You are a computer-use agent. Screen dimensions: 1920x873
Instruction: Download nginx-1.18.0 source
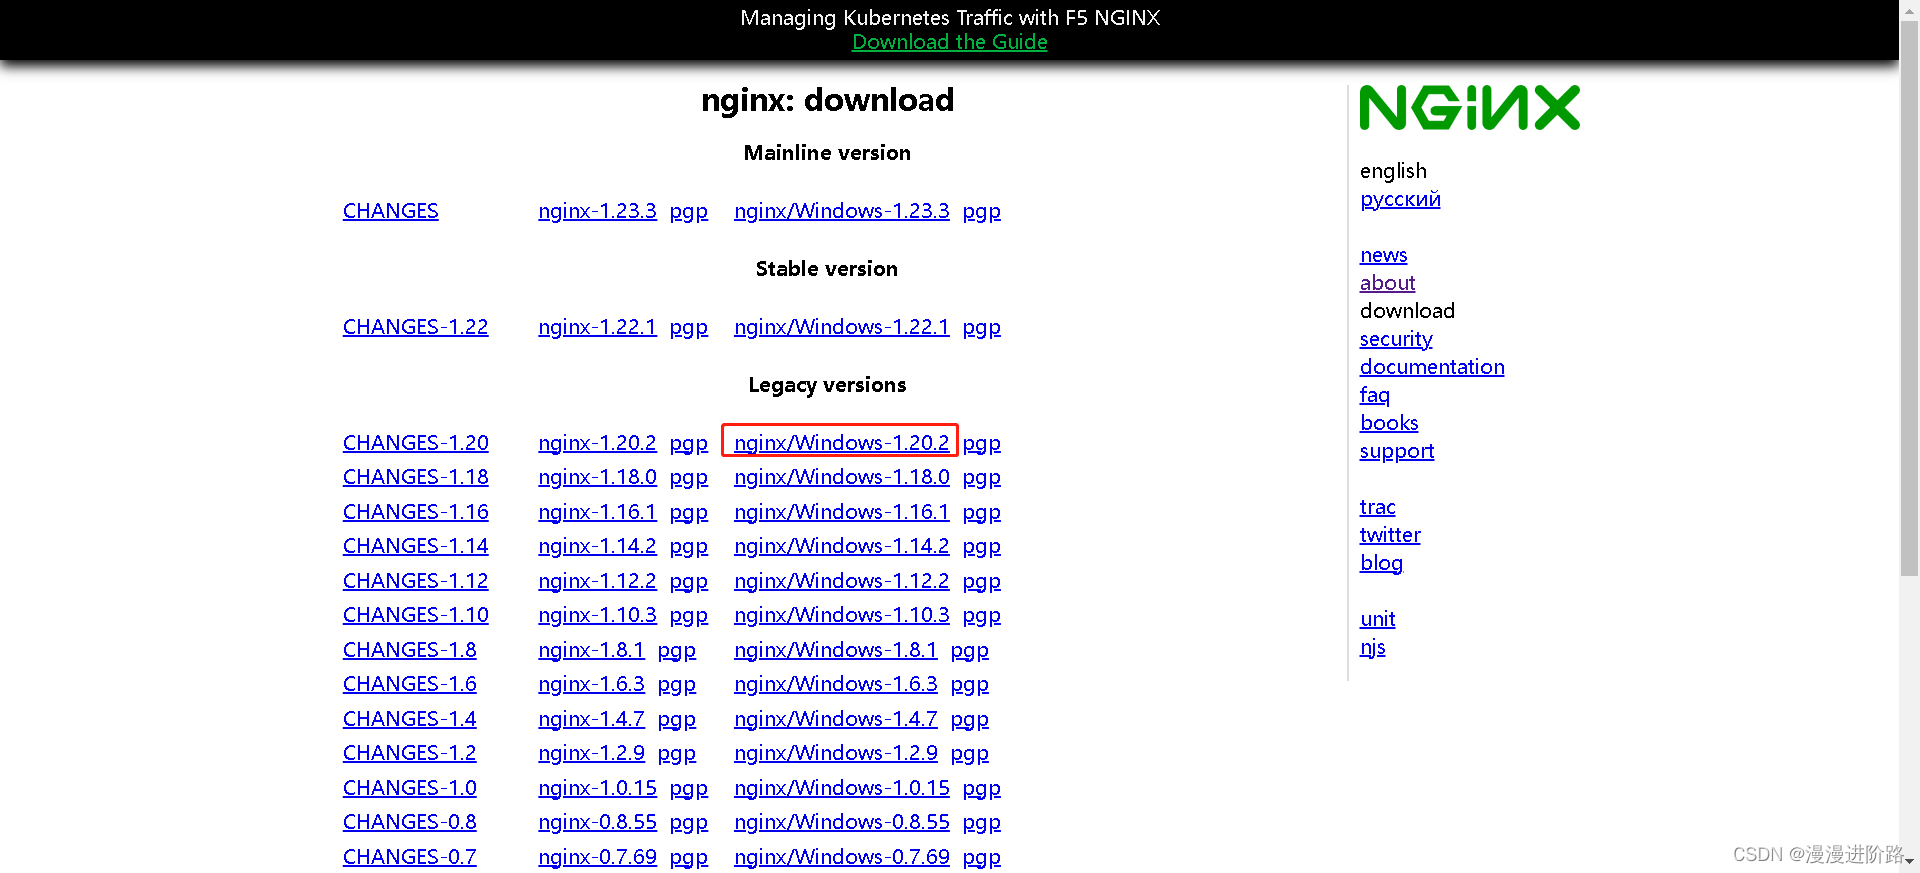597,477
